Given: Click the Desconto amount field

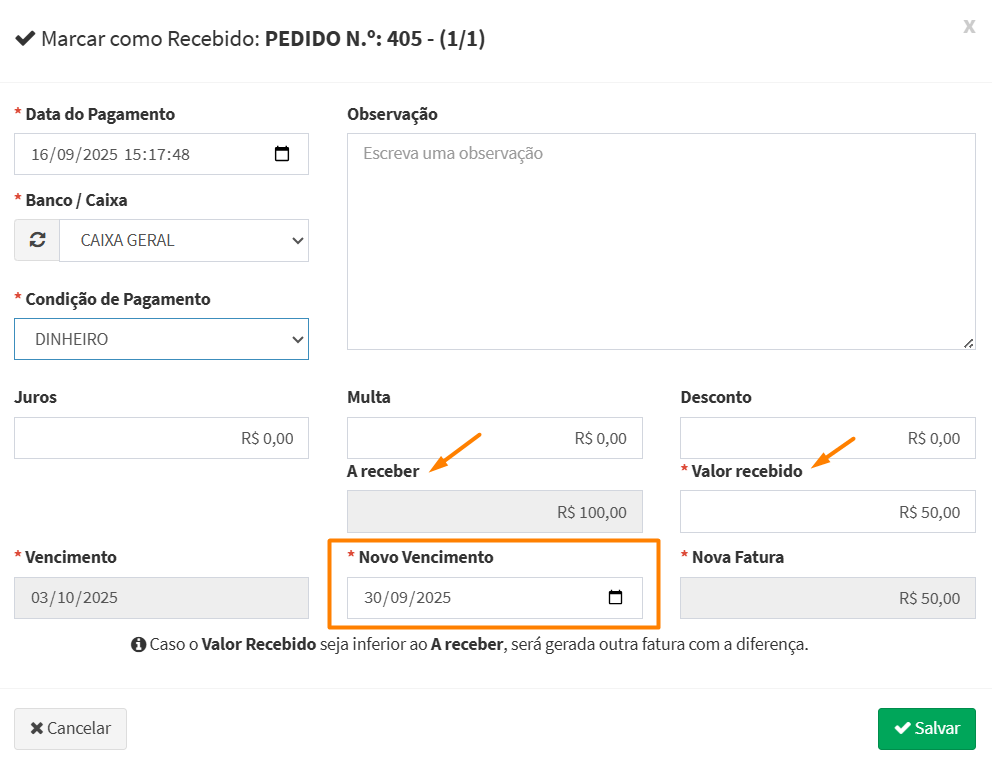Looking at the screenshot, I should 827,438.
